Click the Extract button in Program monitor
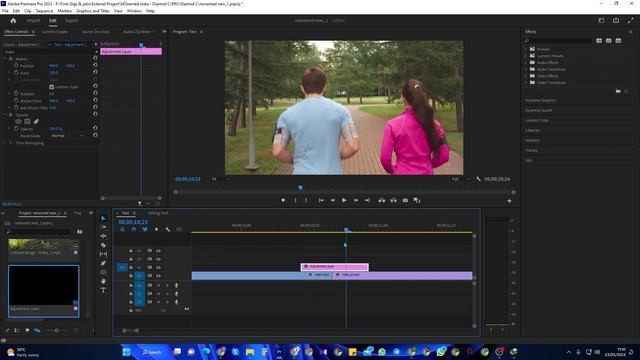 coord(393,200)
